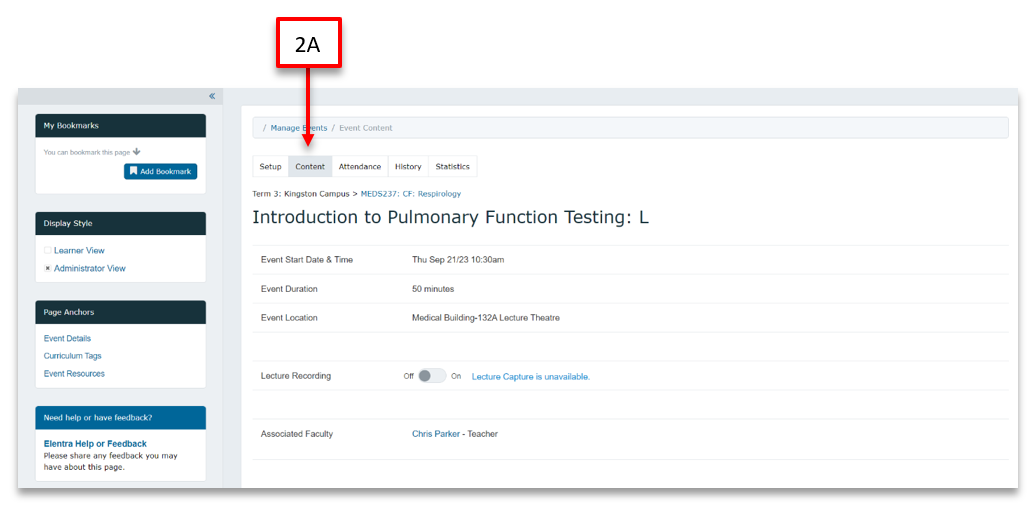The width and height of the screenshot is (1030, 522).
Task: Open Chris Parker faculty profile
Action: tap(436, 434)
